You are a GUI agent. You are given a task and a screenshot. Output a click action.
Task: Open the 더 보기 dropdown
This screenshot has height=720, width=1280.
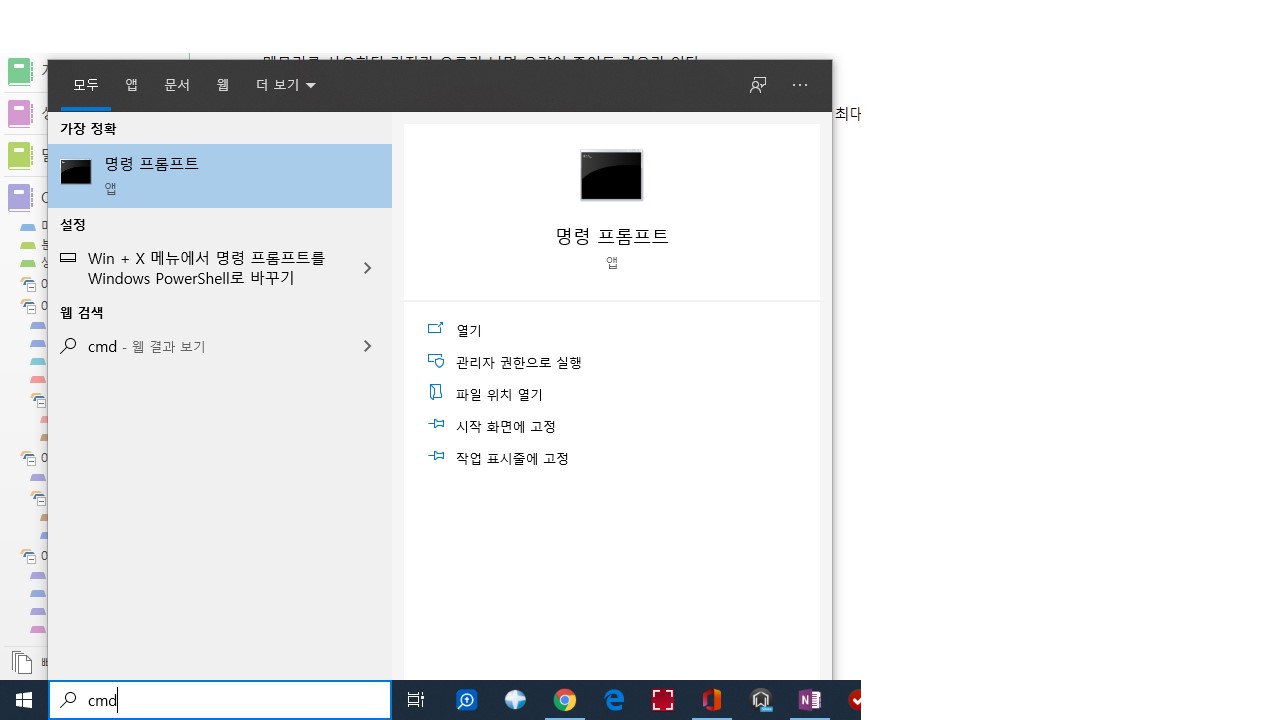coord(286,85)
